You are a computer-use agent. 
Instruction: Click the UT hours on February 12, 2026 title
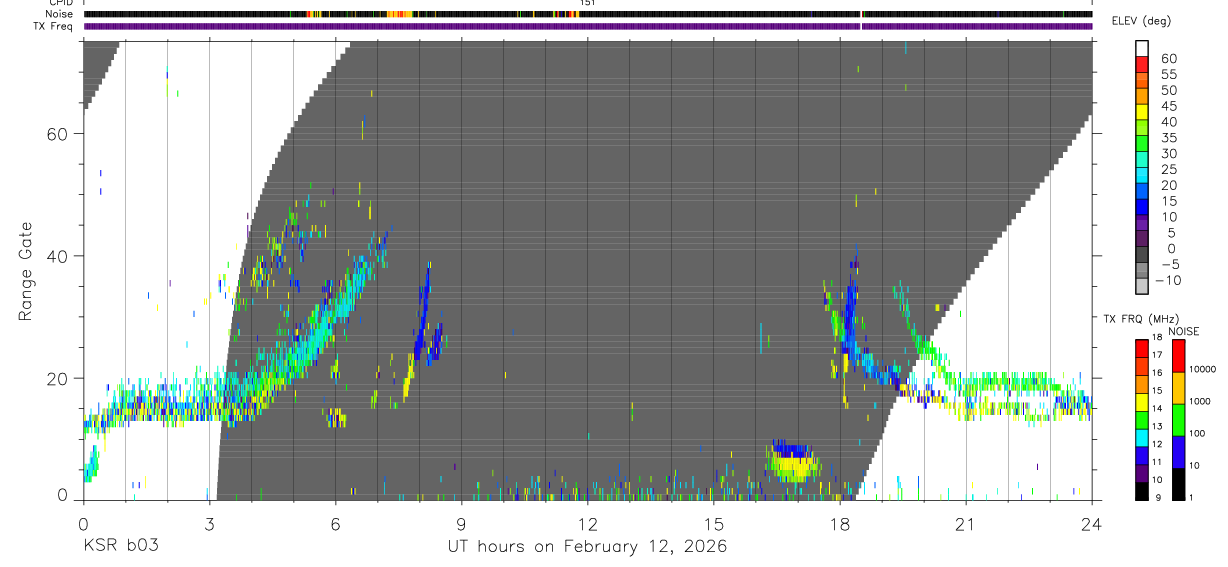(587, 546)
